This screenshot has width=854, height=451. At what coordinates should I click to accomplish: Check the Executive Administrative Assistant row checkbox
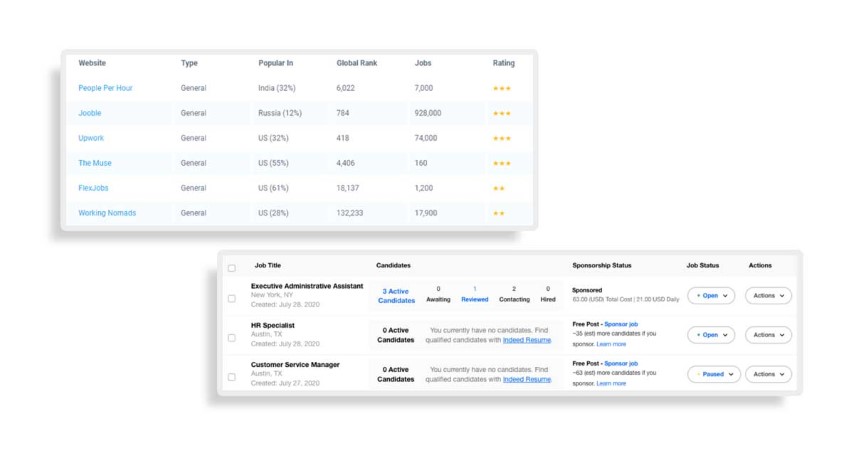tap(231, 298)
